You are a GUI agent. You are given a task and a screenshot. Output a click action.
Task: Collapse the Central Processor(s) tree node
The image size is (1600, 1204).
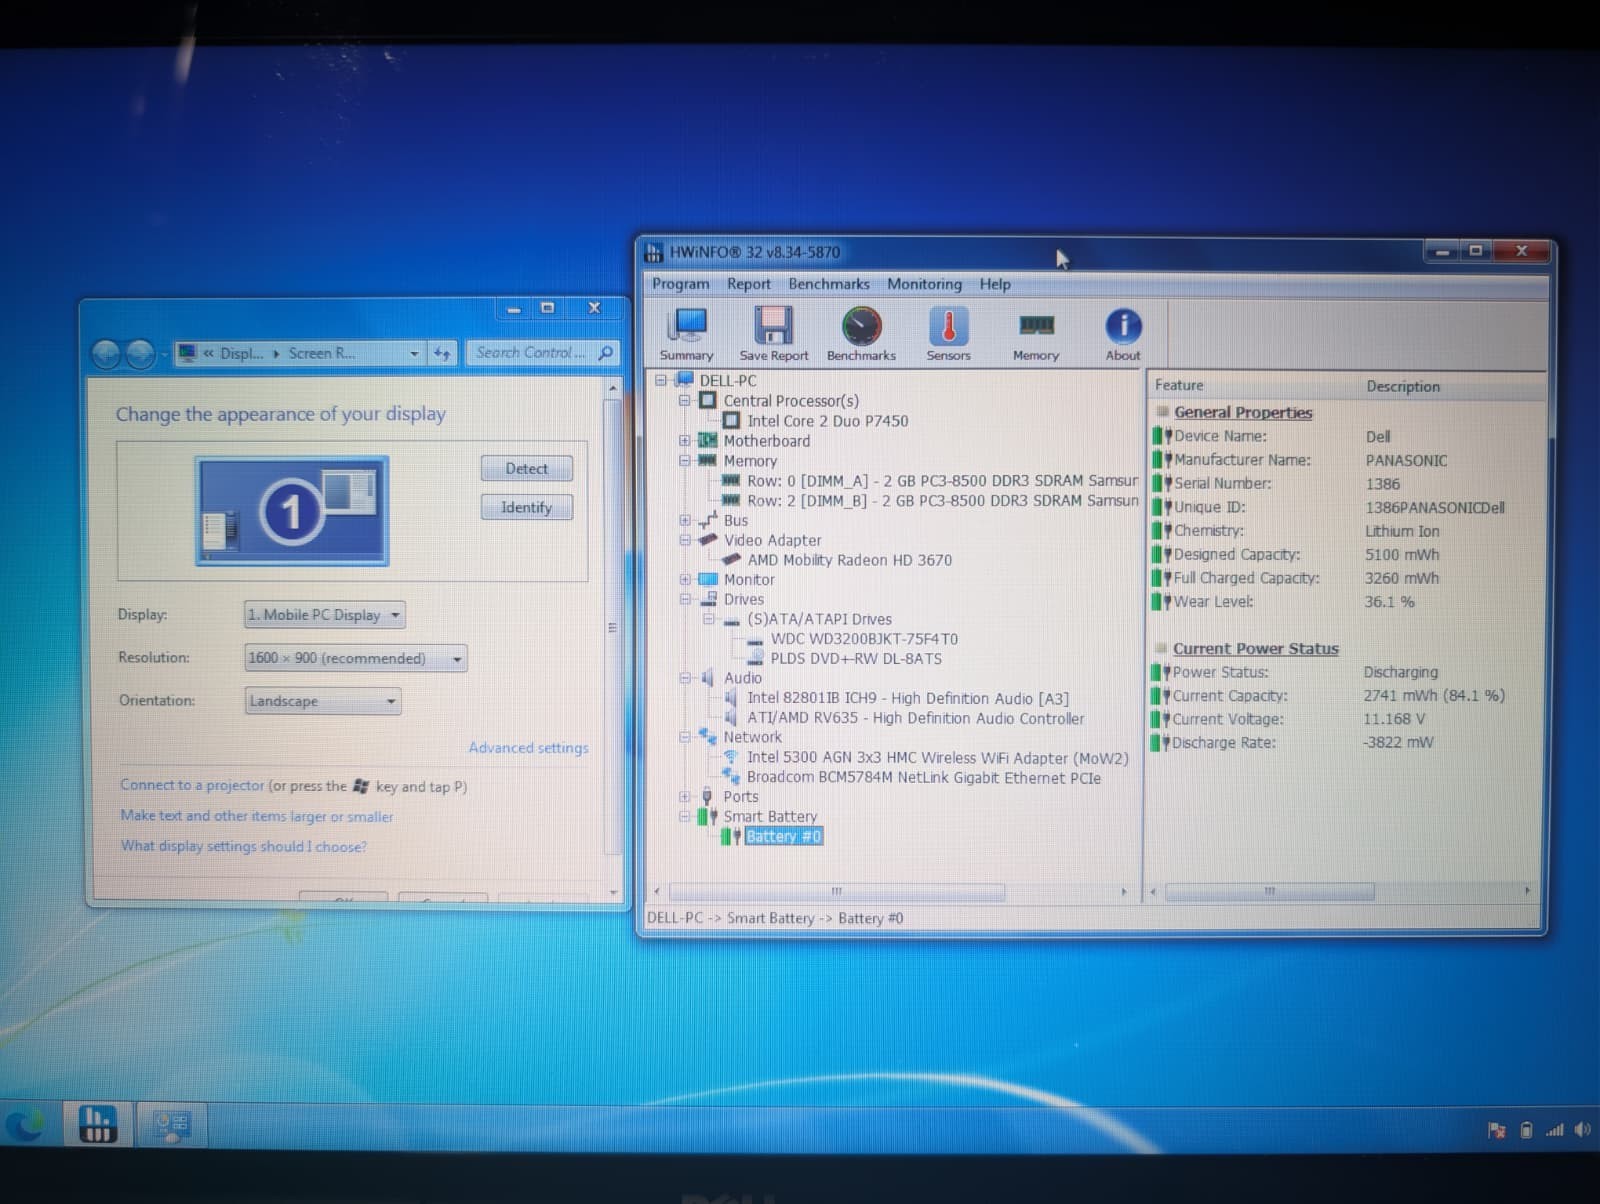click(x=685, y=401)
